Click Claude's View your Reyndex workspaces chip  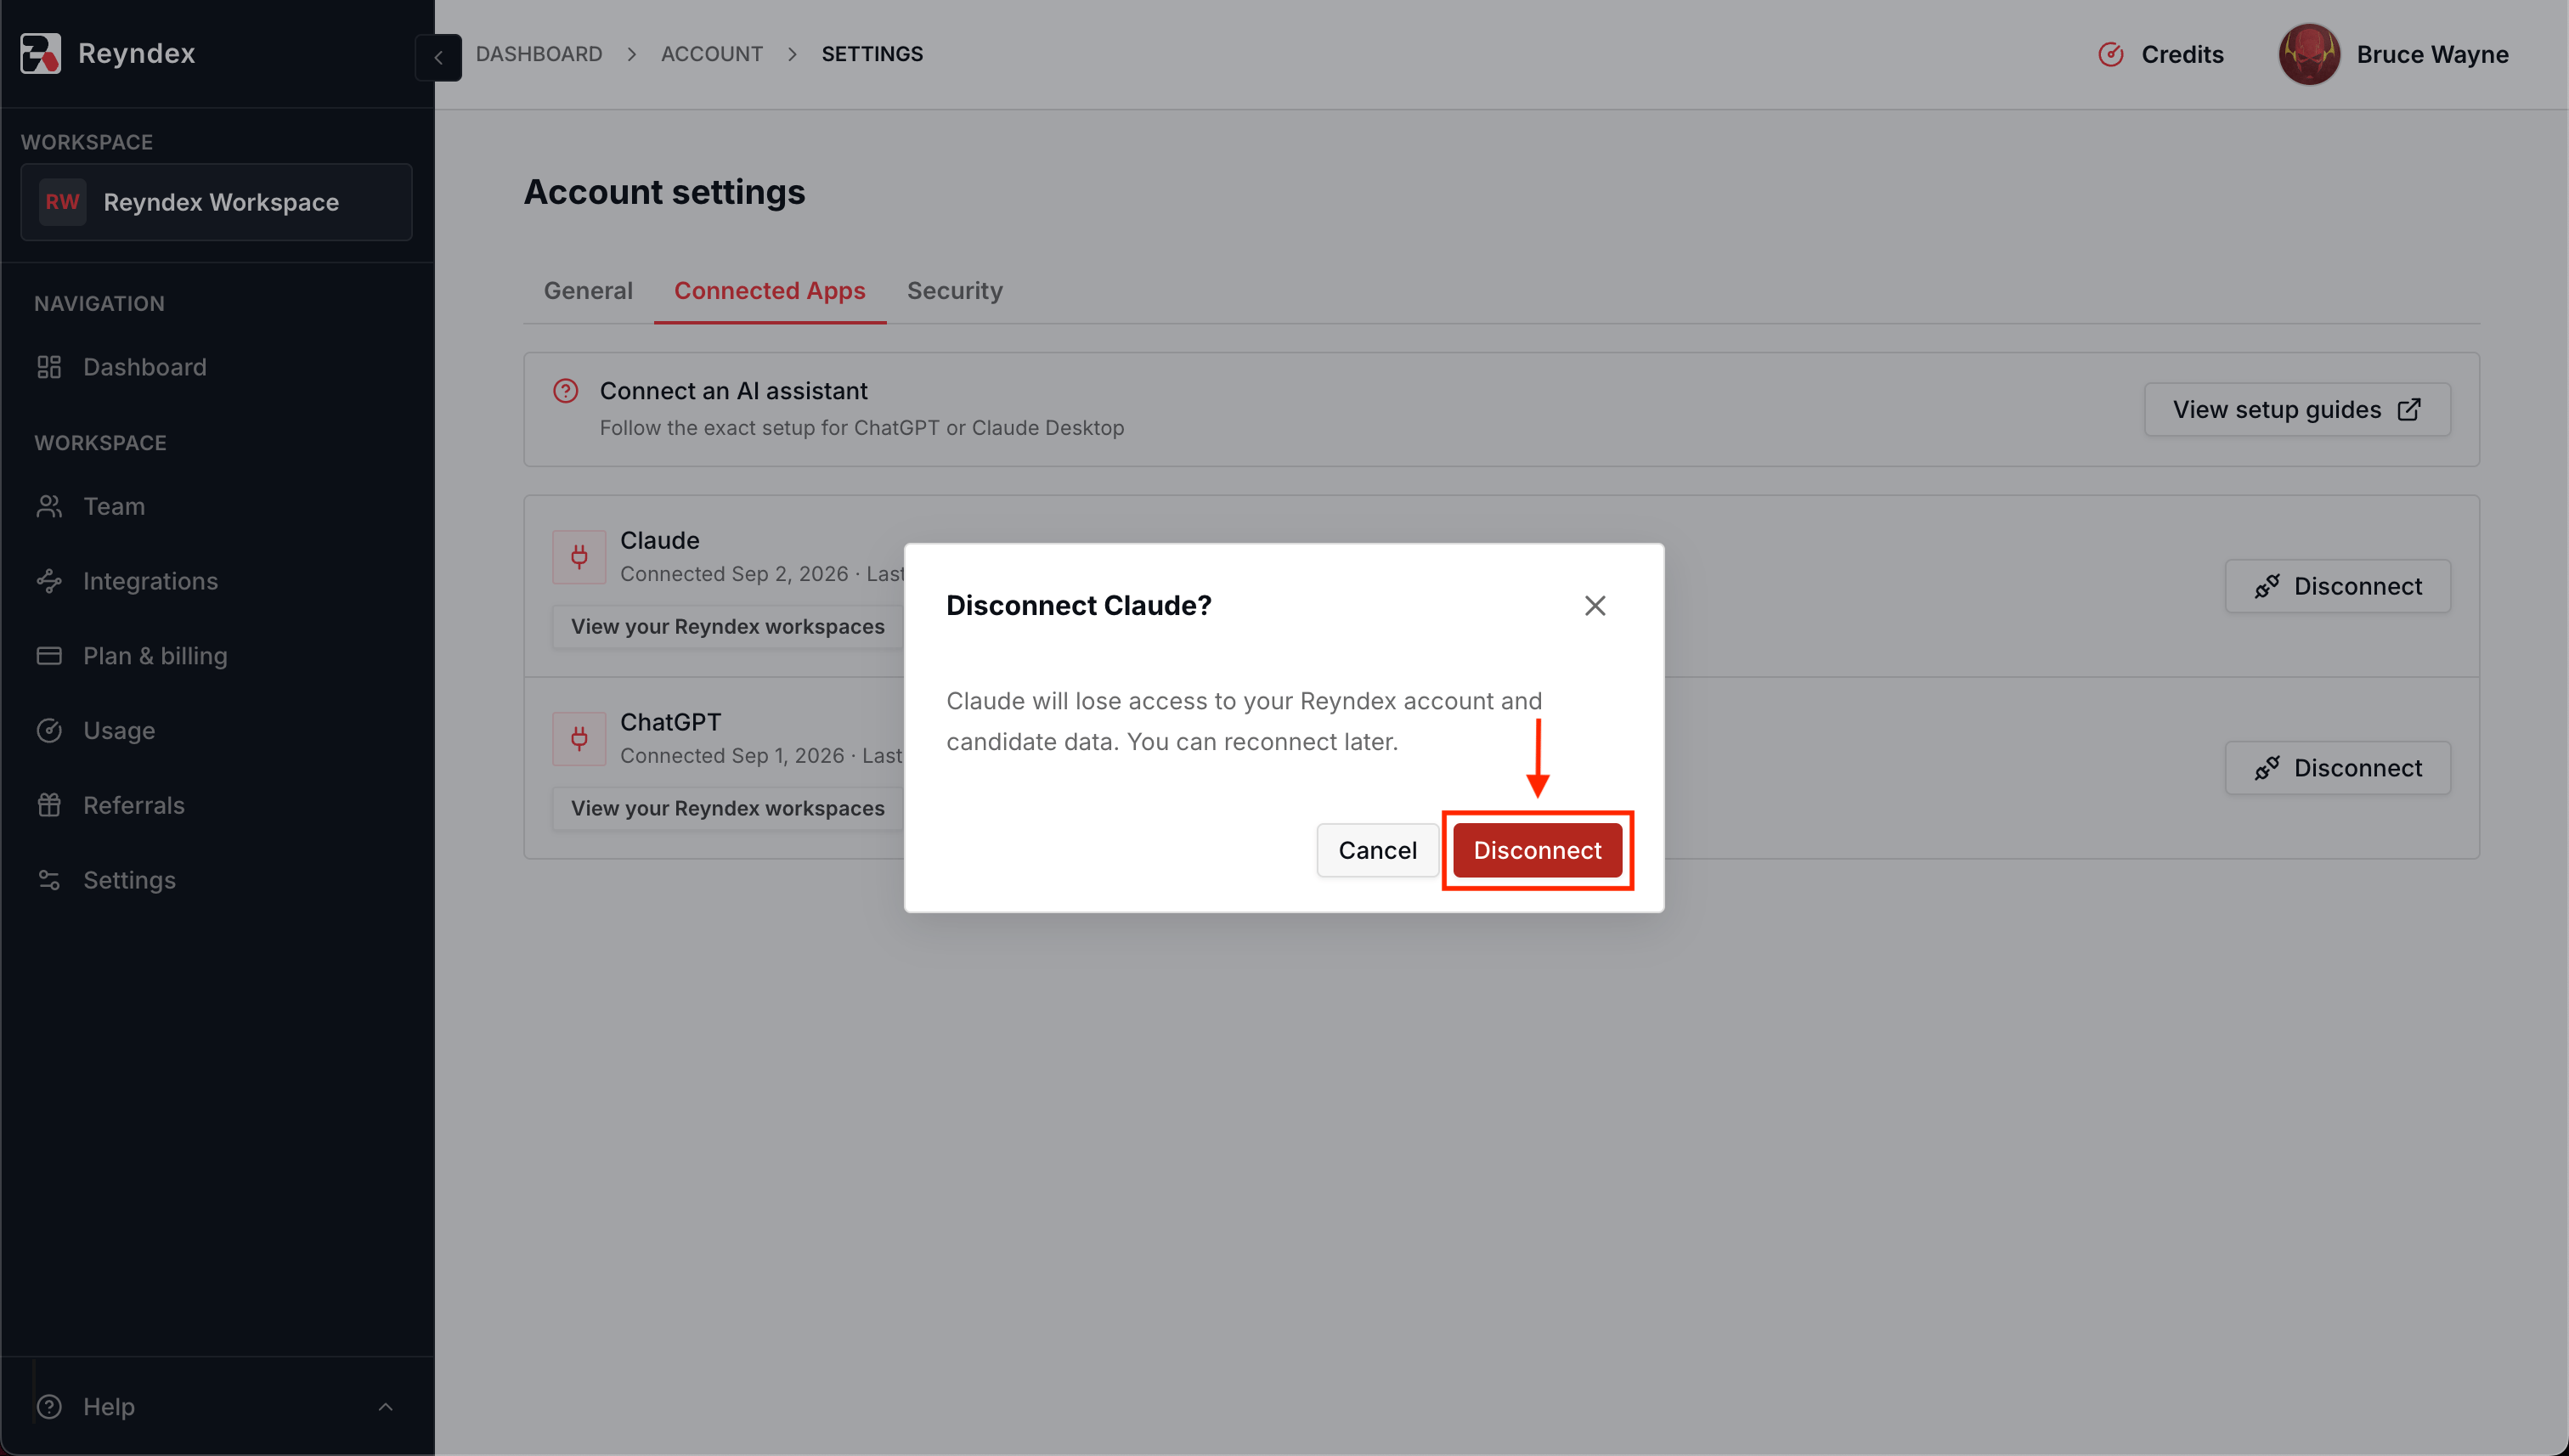tap(727, 626)
